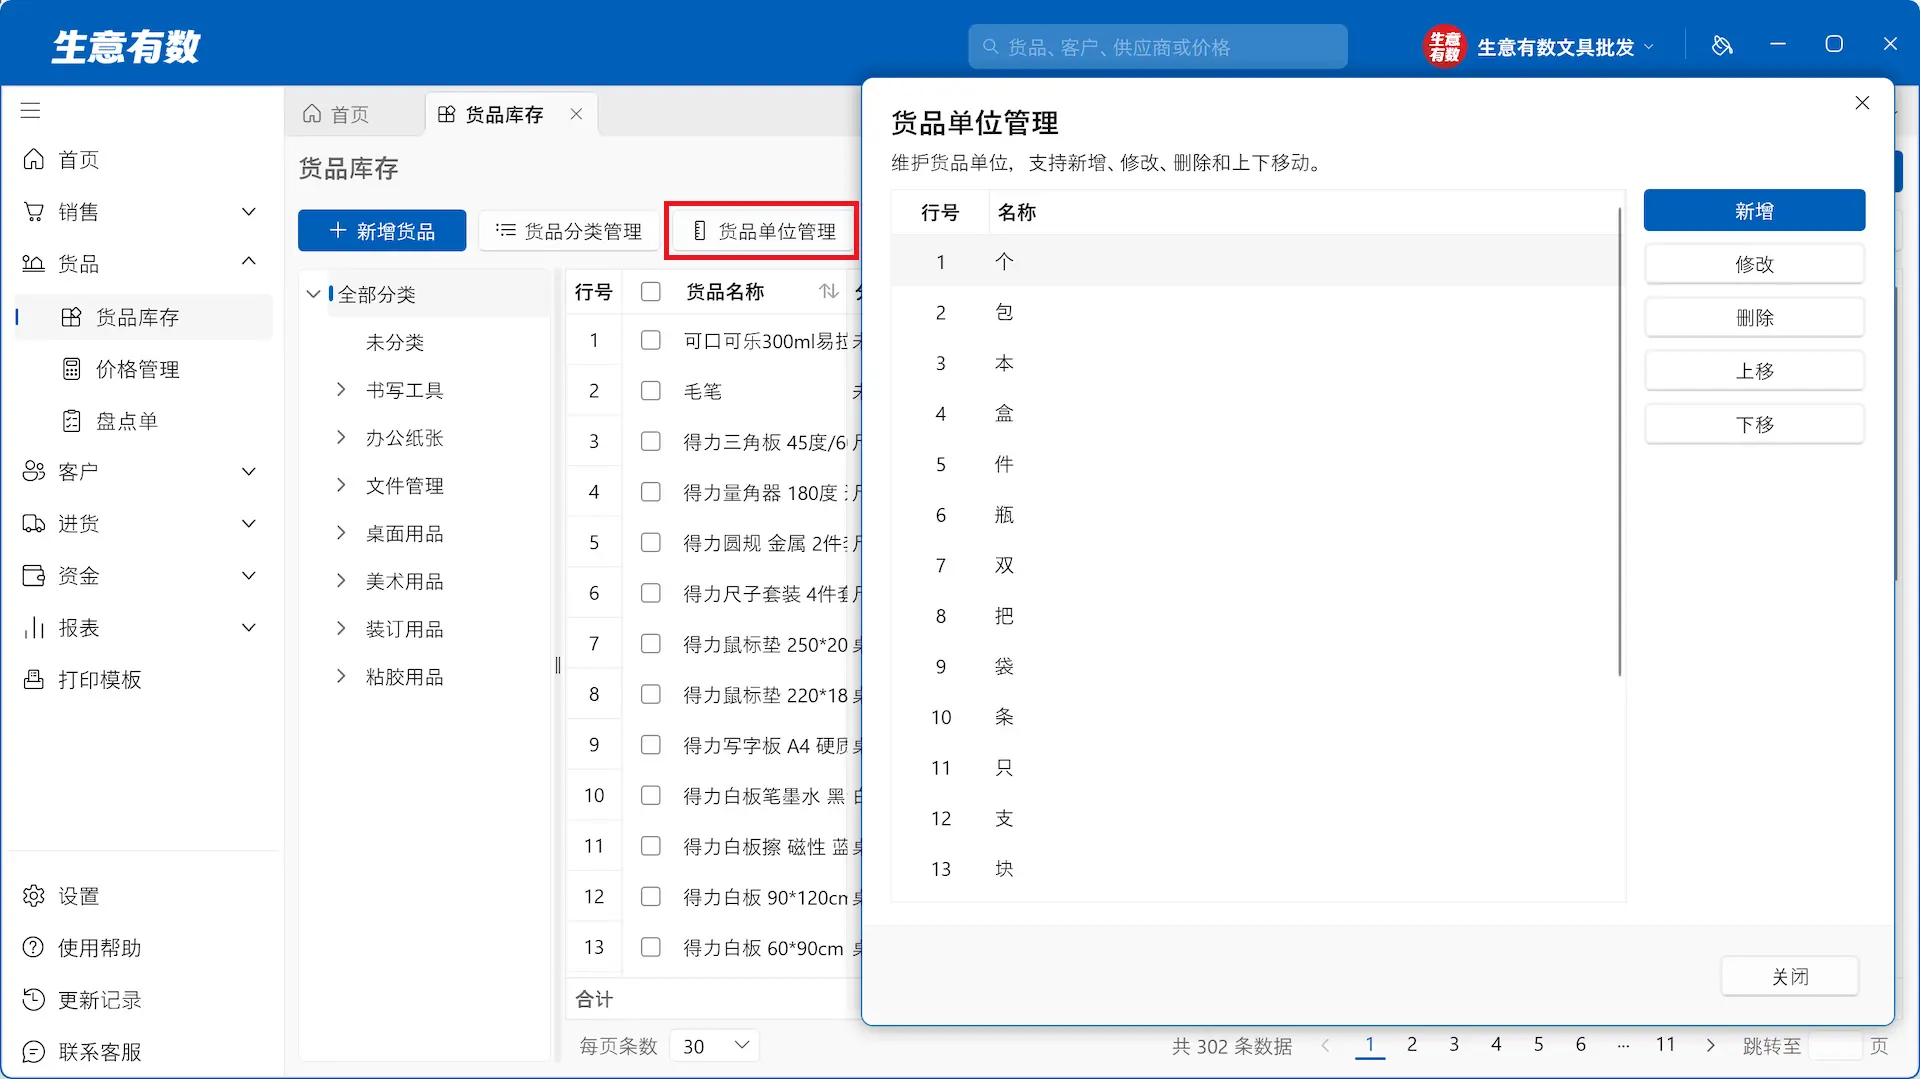
Task: Expand the 粘胶用品 category
Action: coord(341,677)
